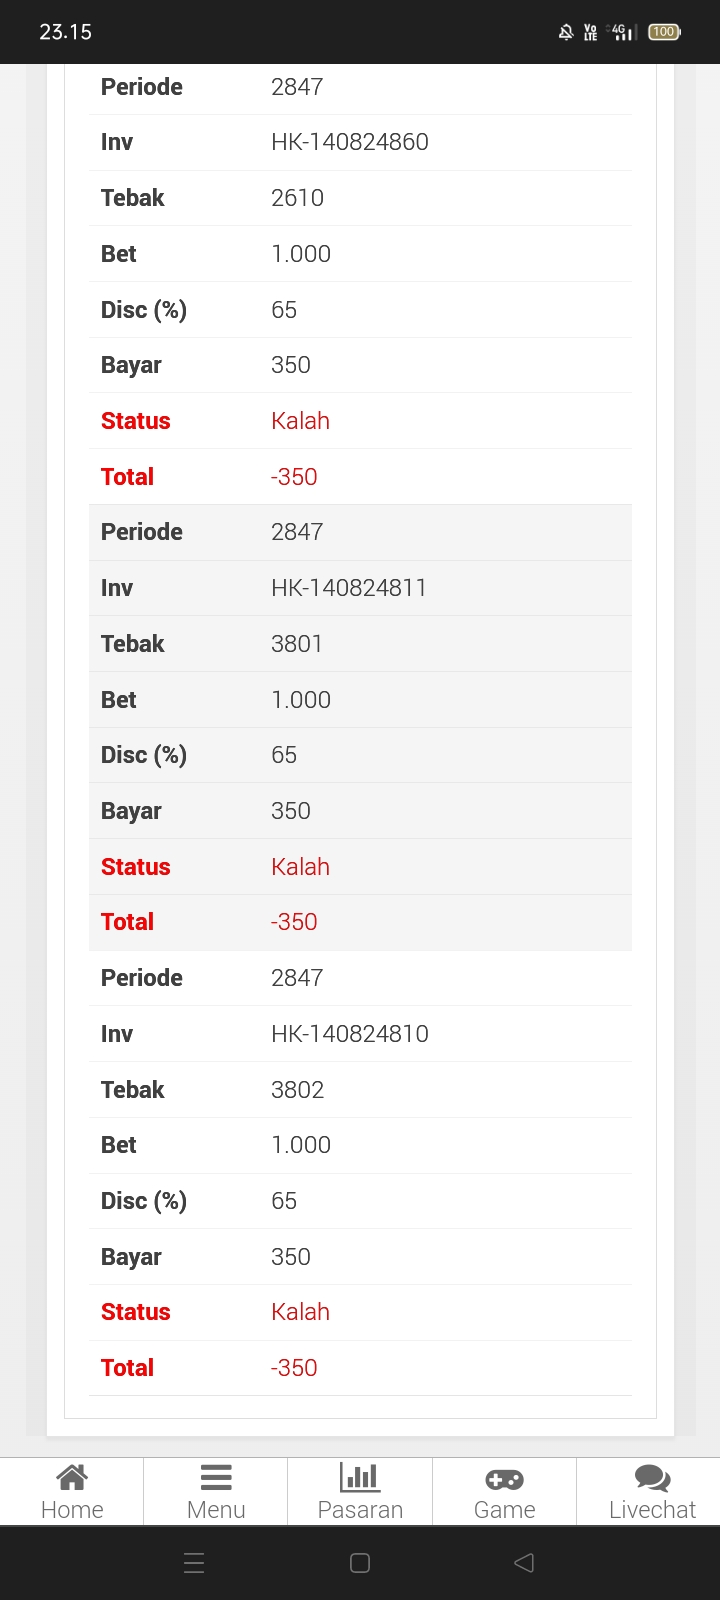Tap the 4G signal strength indicator
720x1600 pixels.
point(622,32)
